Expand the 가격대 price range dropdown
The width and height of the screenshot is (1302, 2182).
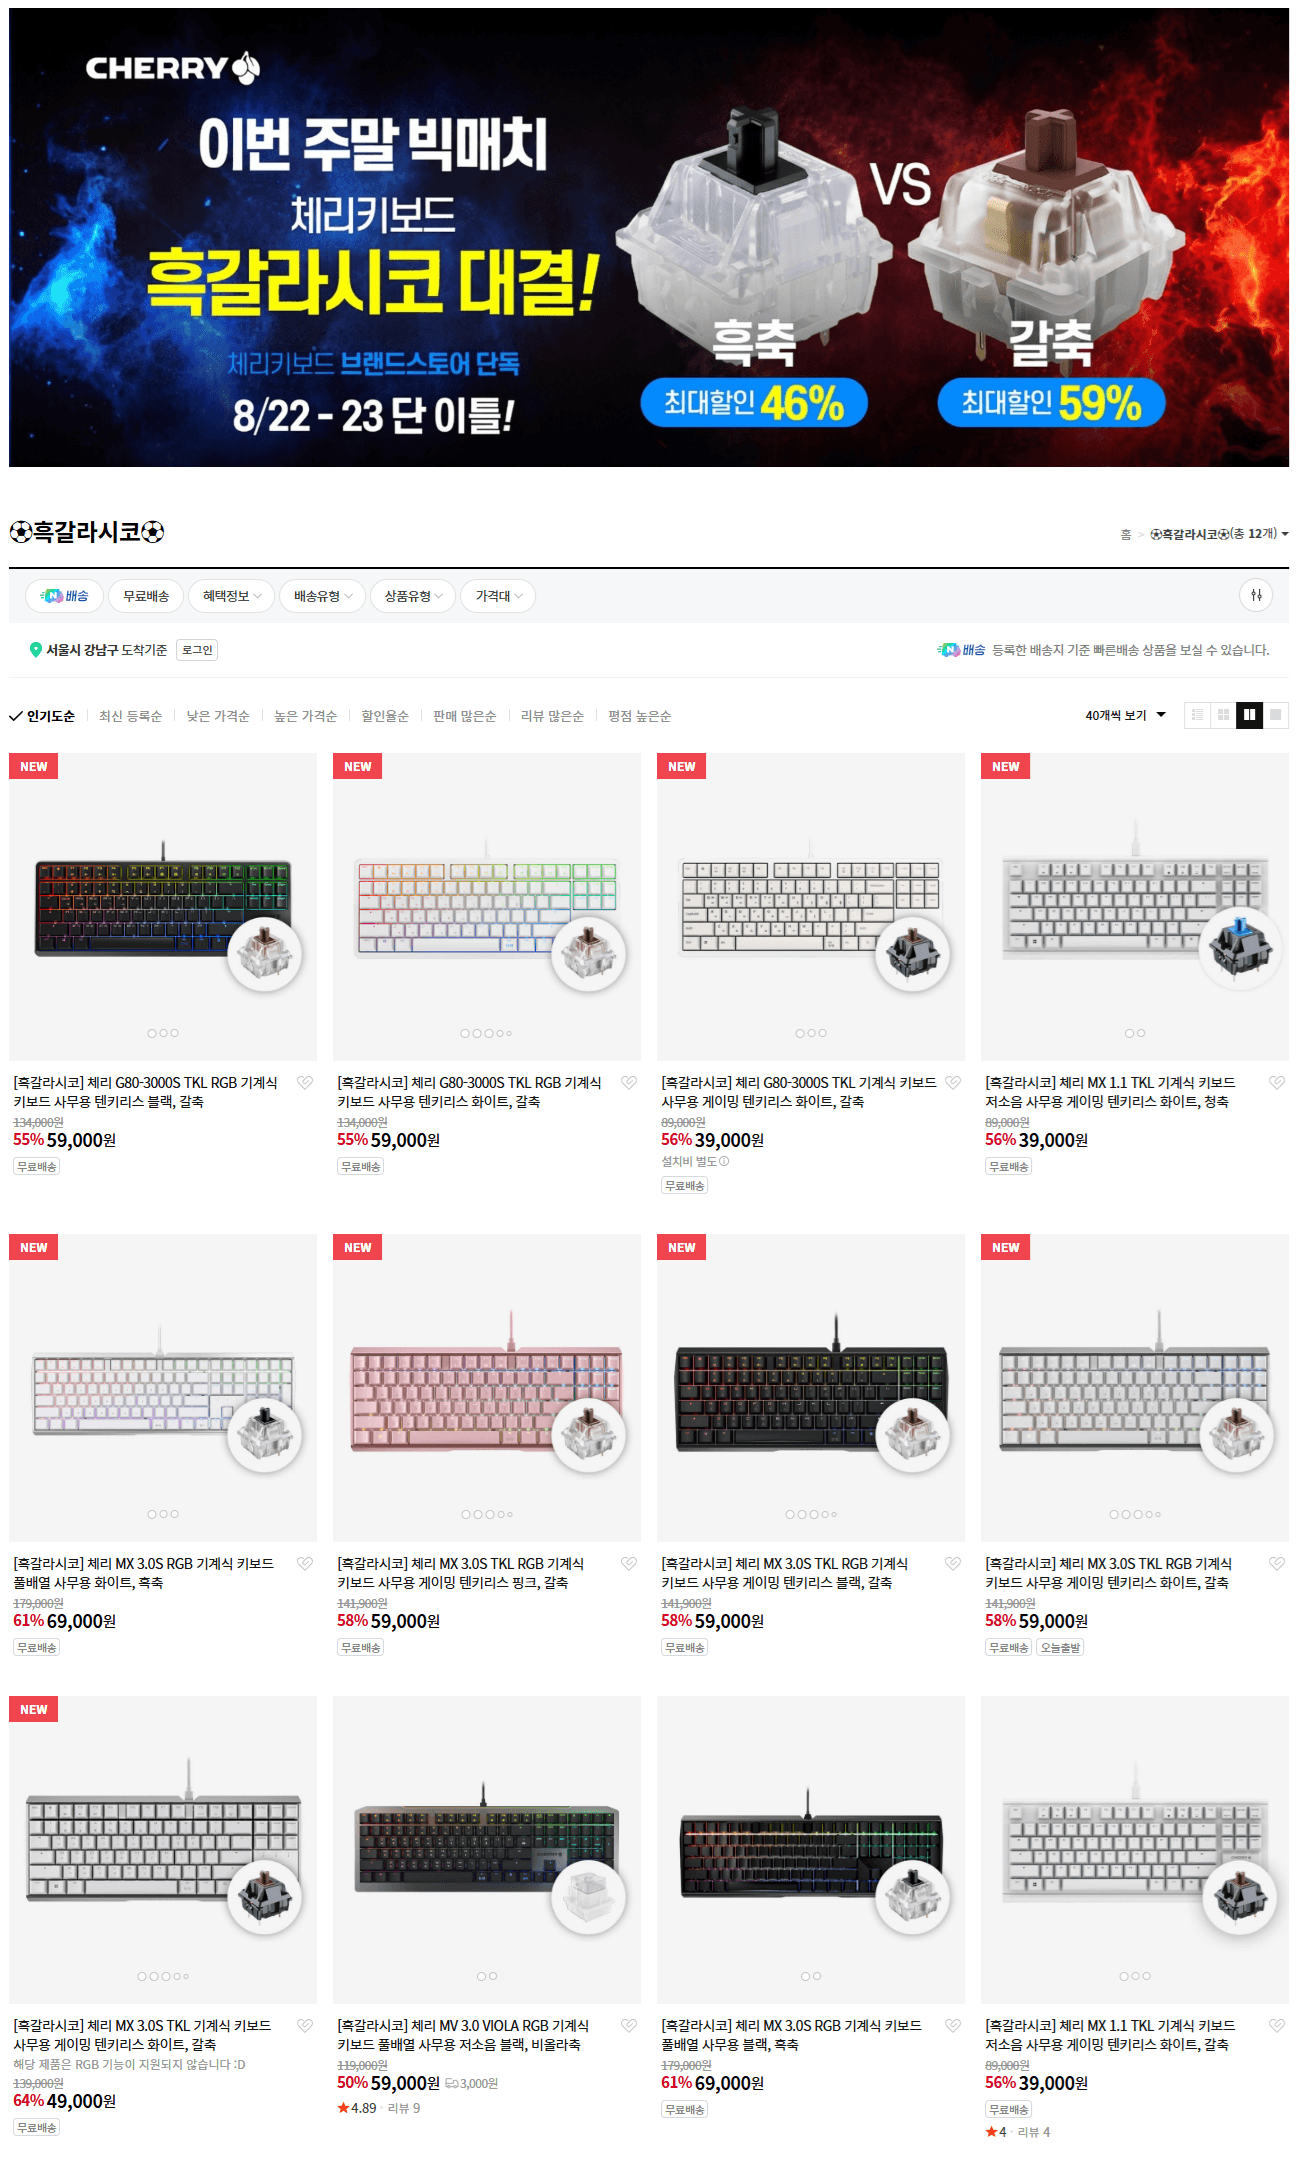(499, 596)
